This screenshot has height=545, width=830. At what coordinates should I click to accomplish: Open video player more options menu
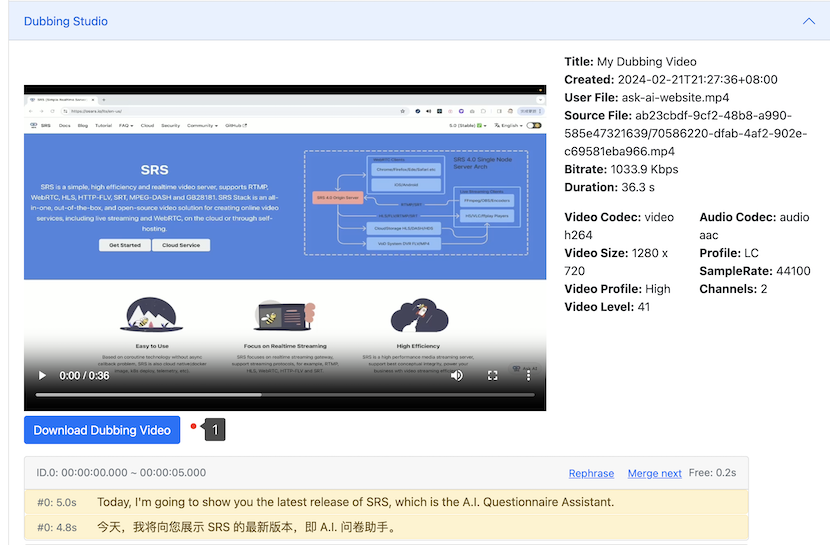point(527,376)
